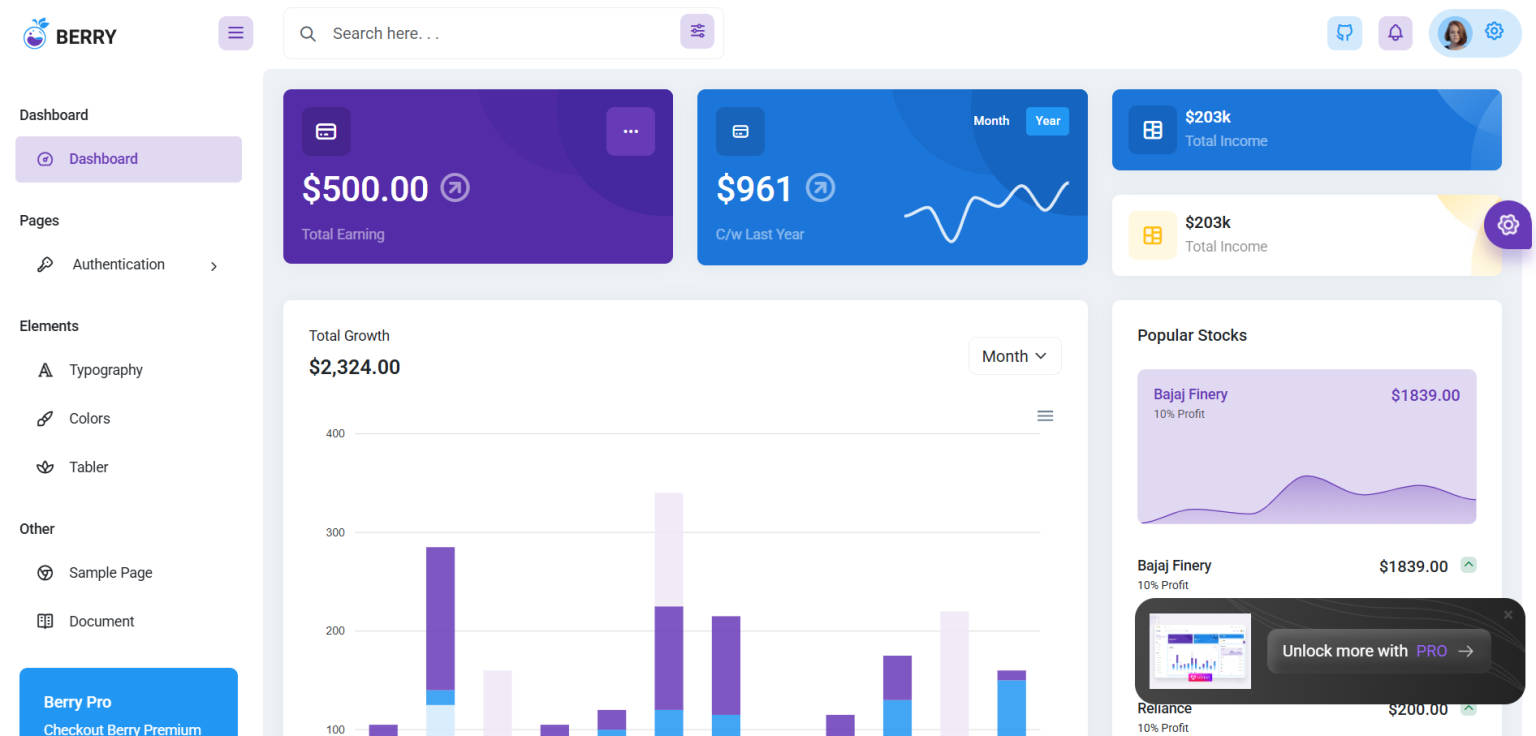Open the profile avatar menu
The image size is (1536, 736).
(1454, 32)
